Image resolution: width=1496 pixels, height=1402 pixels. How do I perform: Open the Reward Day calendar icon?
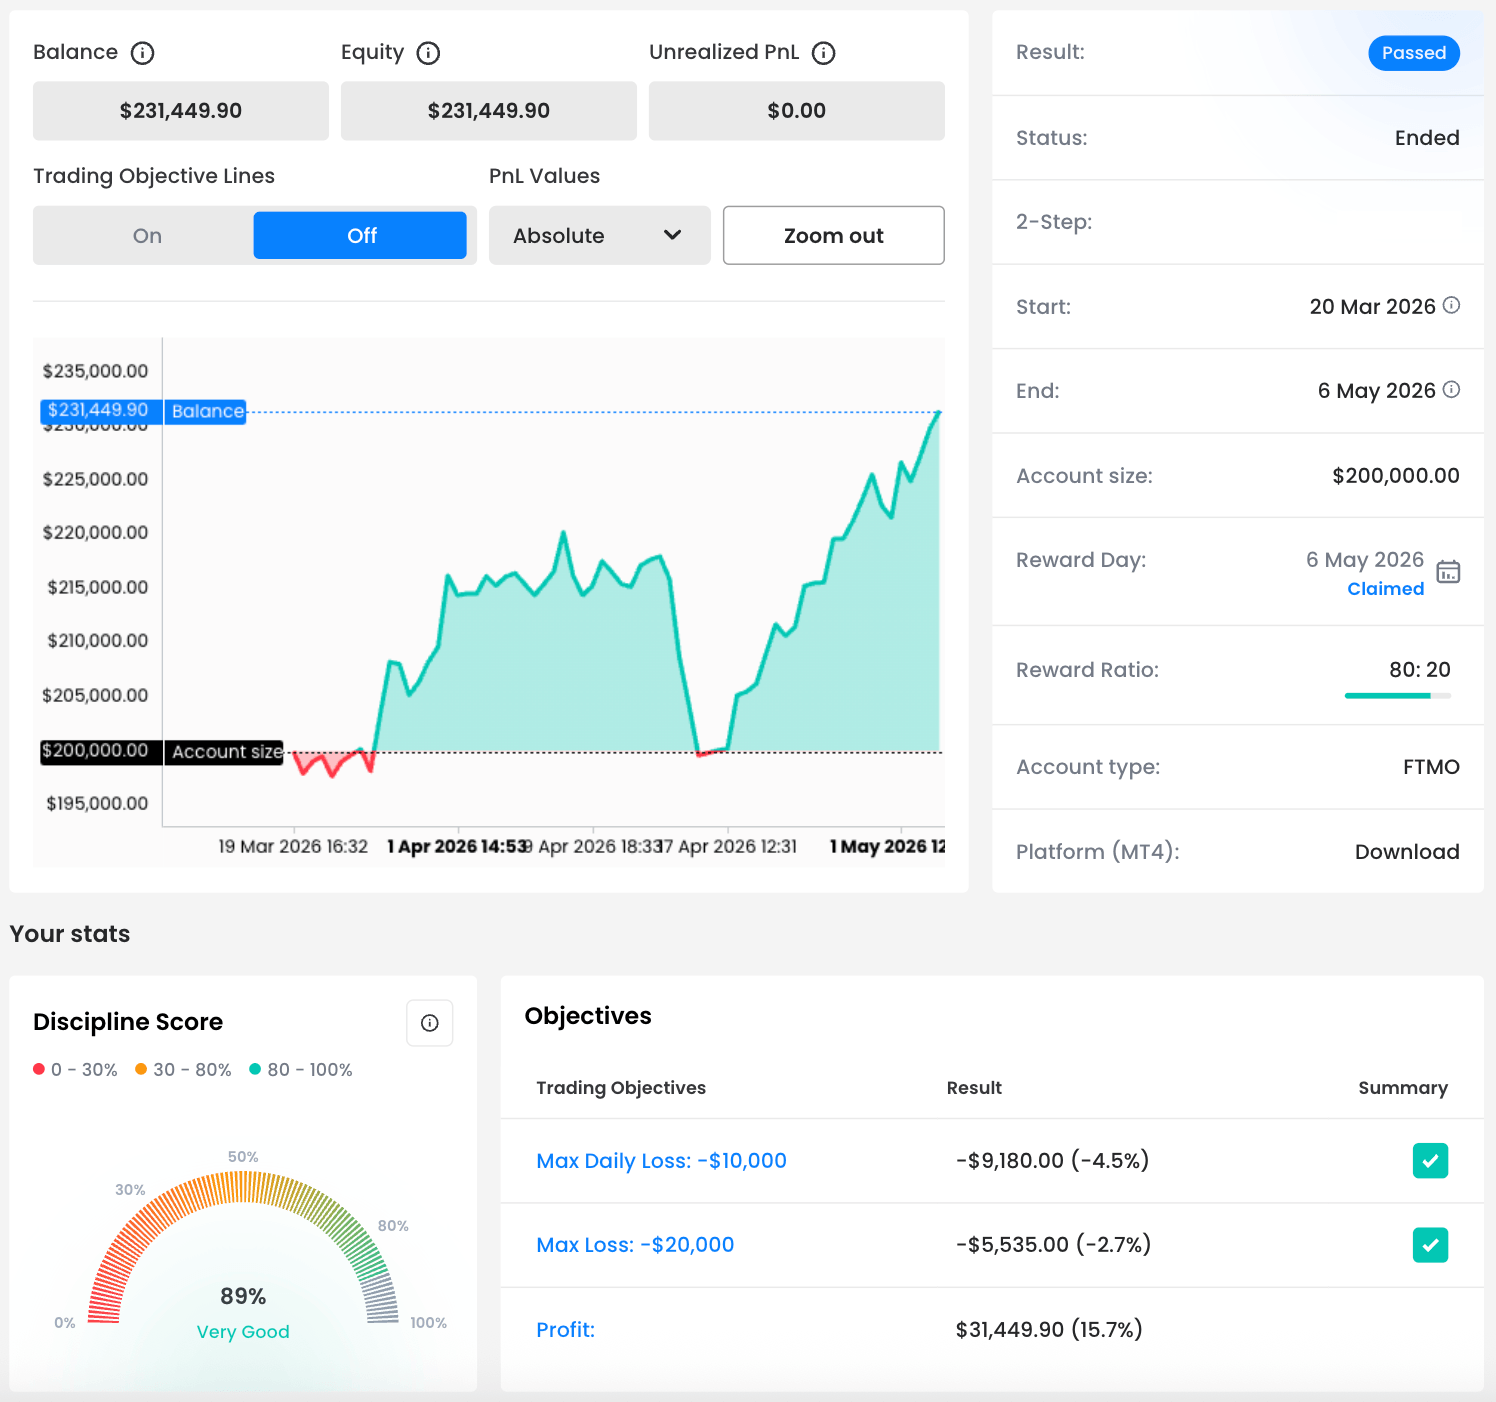click(1448, 571)
